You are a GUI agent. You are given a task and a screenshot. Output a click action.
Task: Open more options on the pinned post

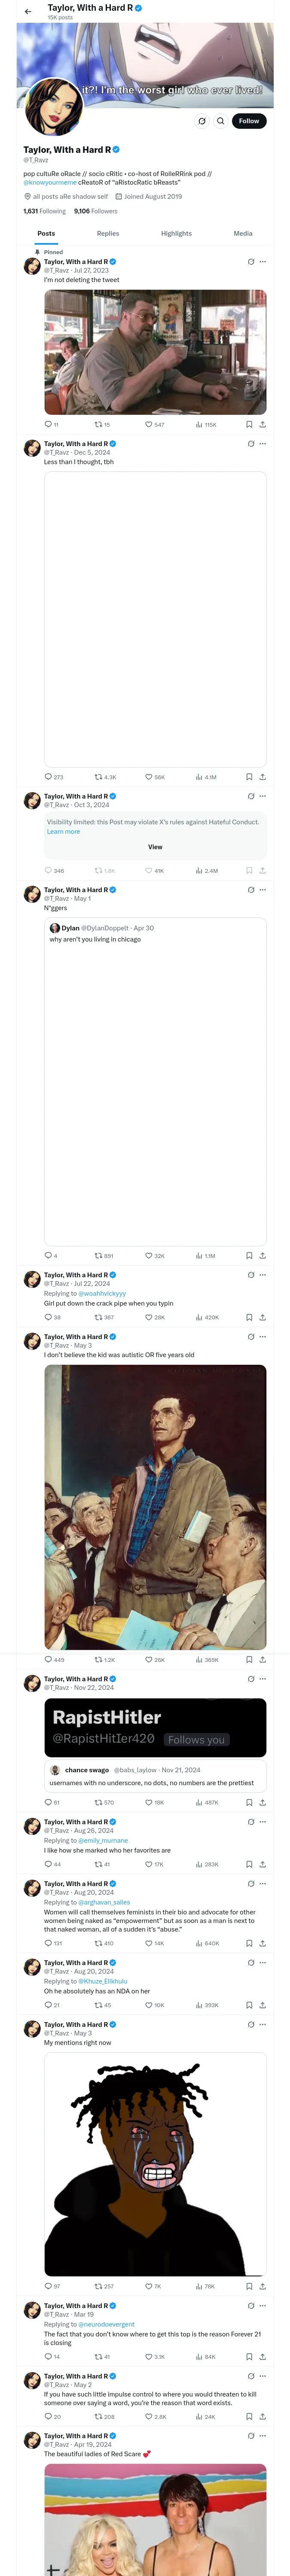(263, 262)
